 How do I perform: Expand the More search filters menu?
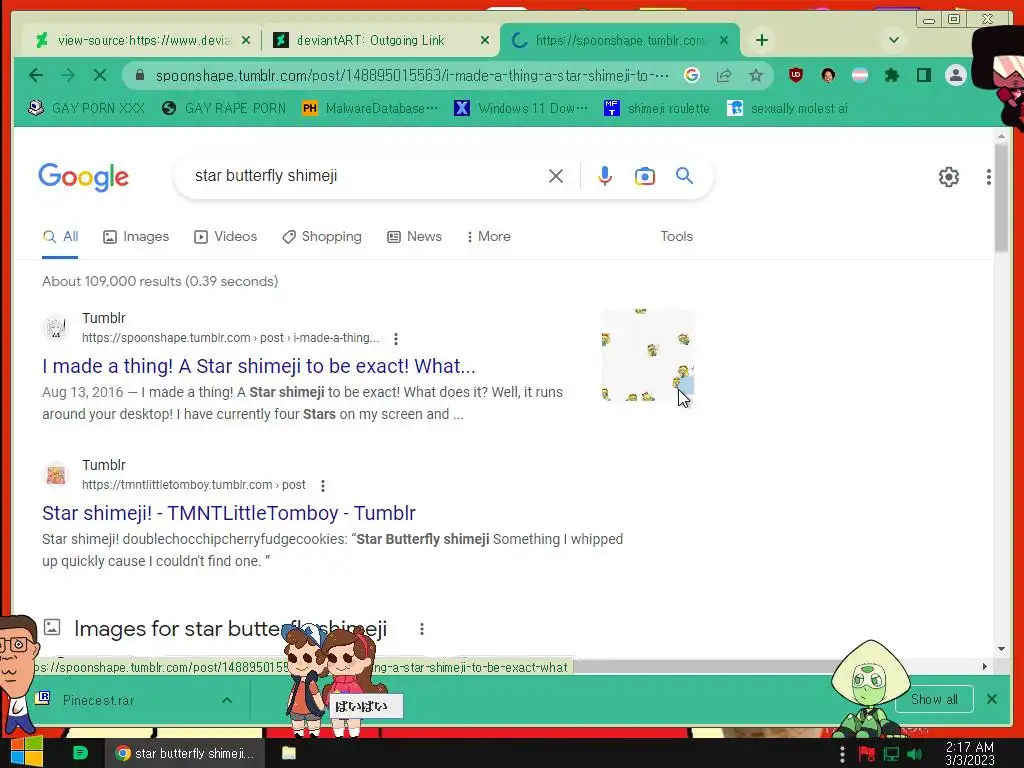click(488, 237)
